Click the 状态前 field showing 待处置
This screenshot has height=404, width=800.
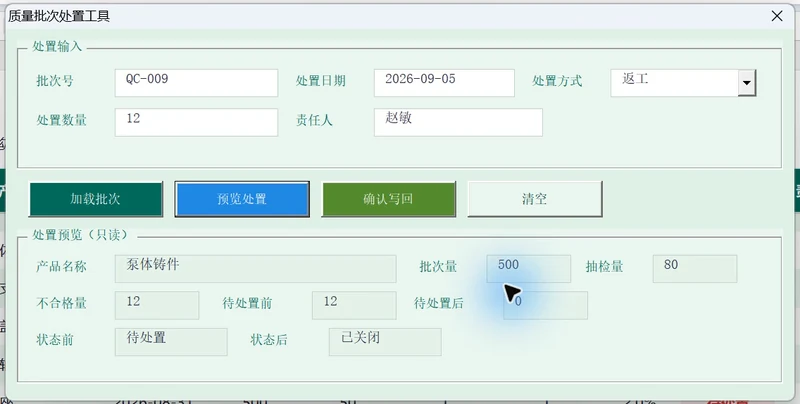coord(171,342)
